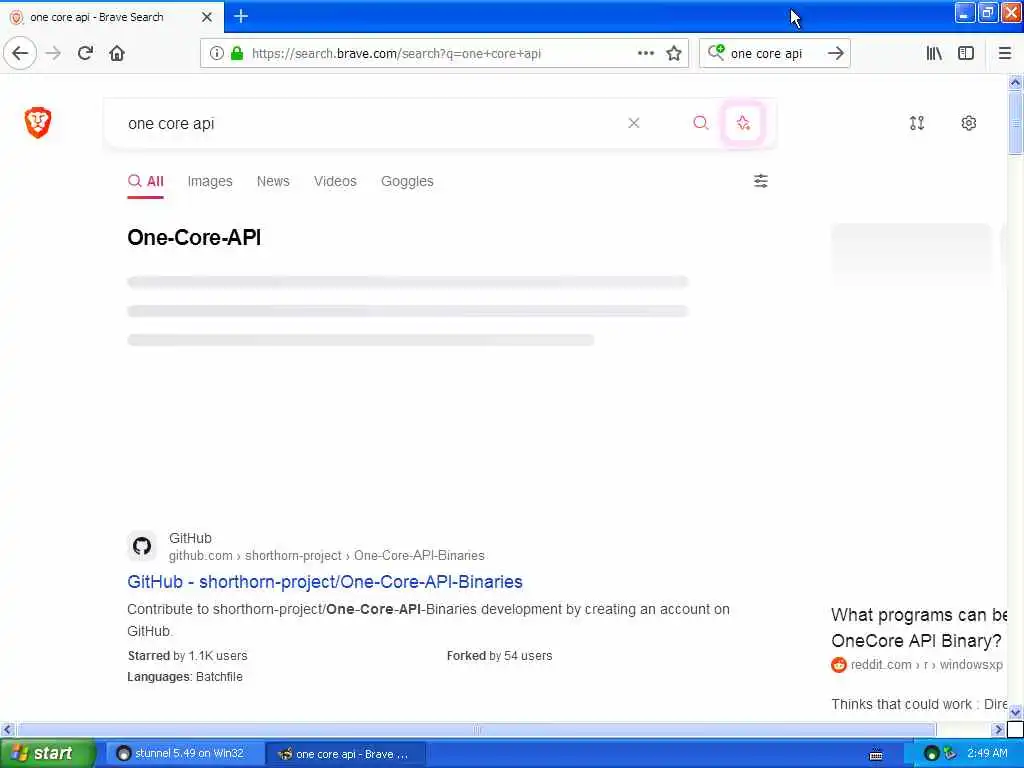This screenshot has height=768, width=1024.
Task: Bookmark this page with the star
Action: [674, 54]
